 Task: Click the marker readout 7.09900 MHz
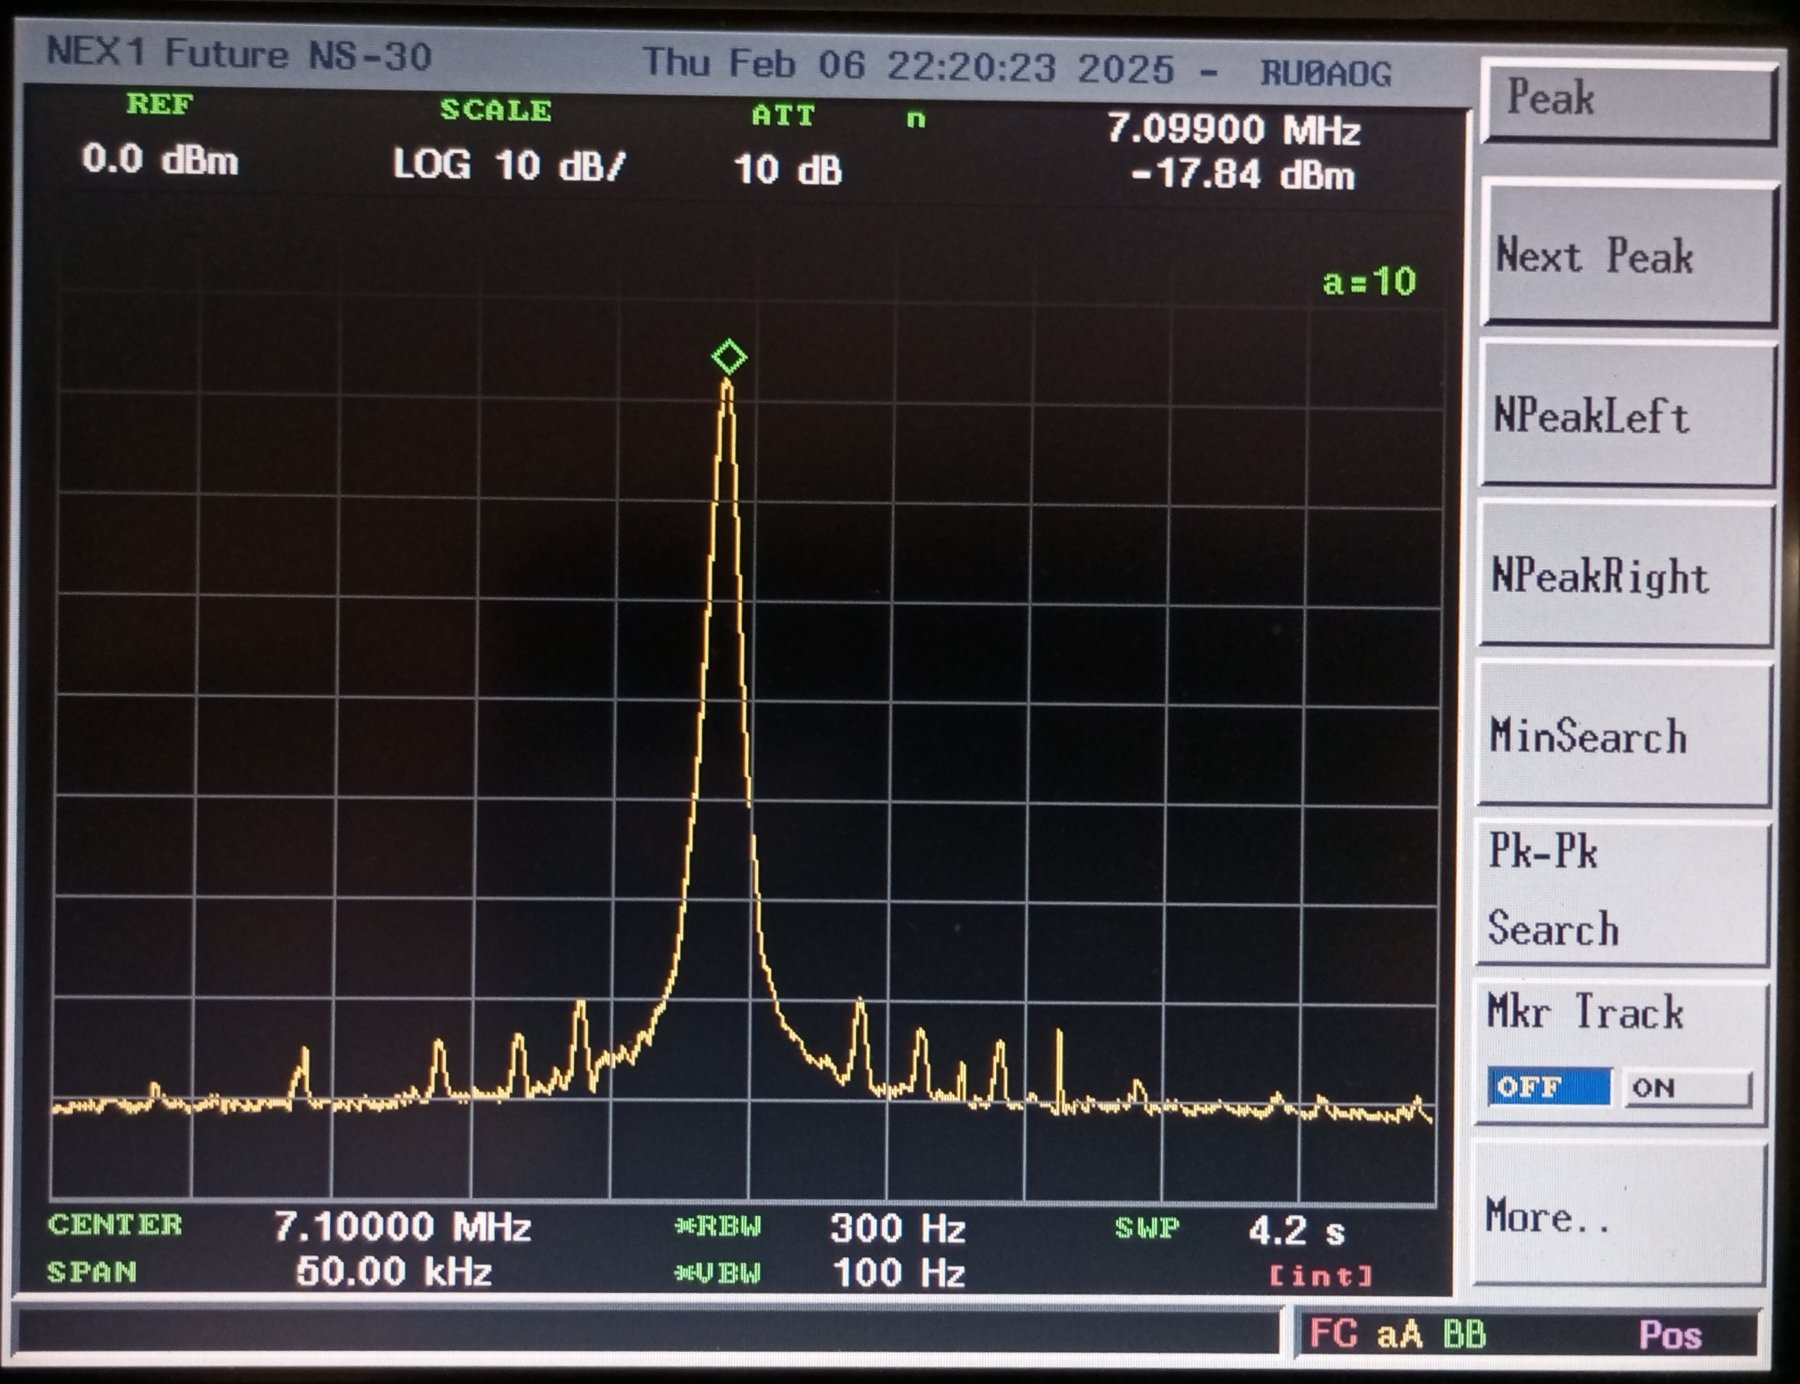coord(1233,130)
